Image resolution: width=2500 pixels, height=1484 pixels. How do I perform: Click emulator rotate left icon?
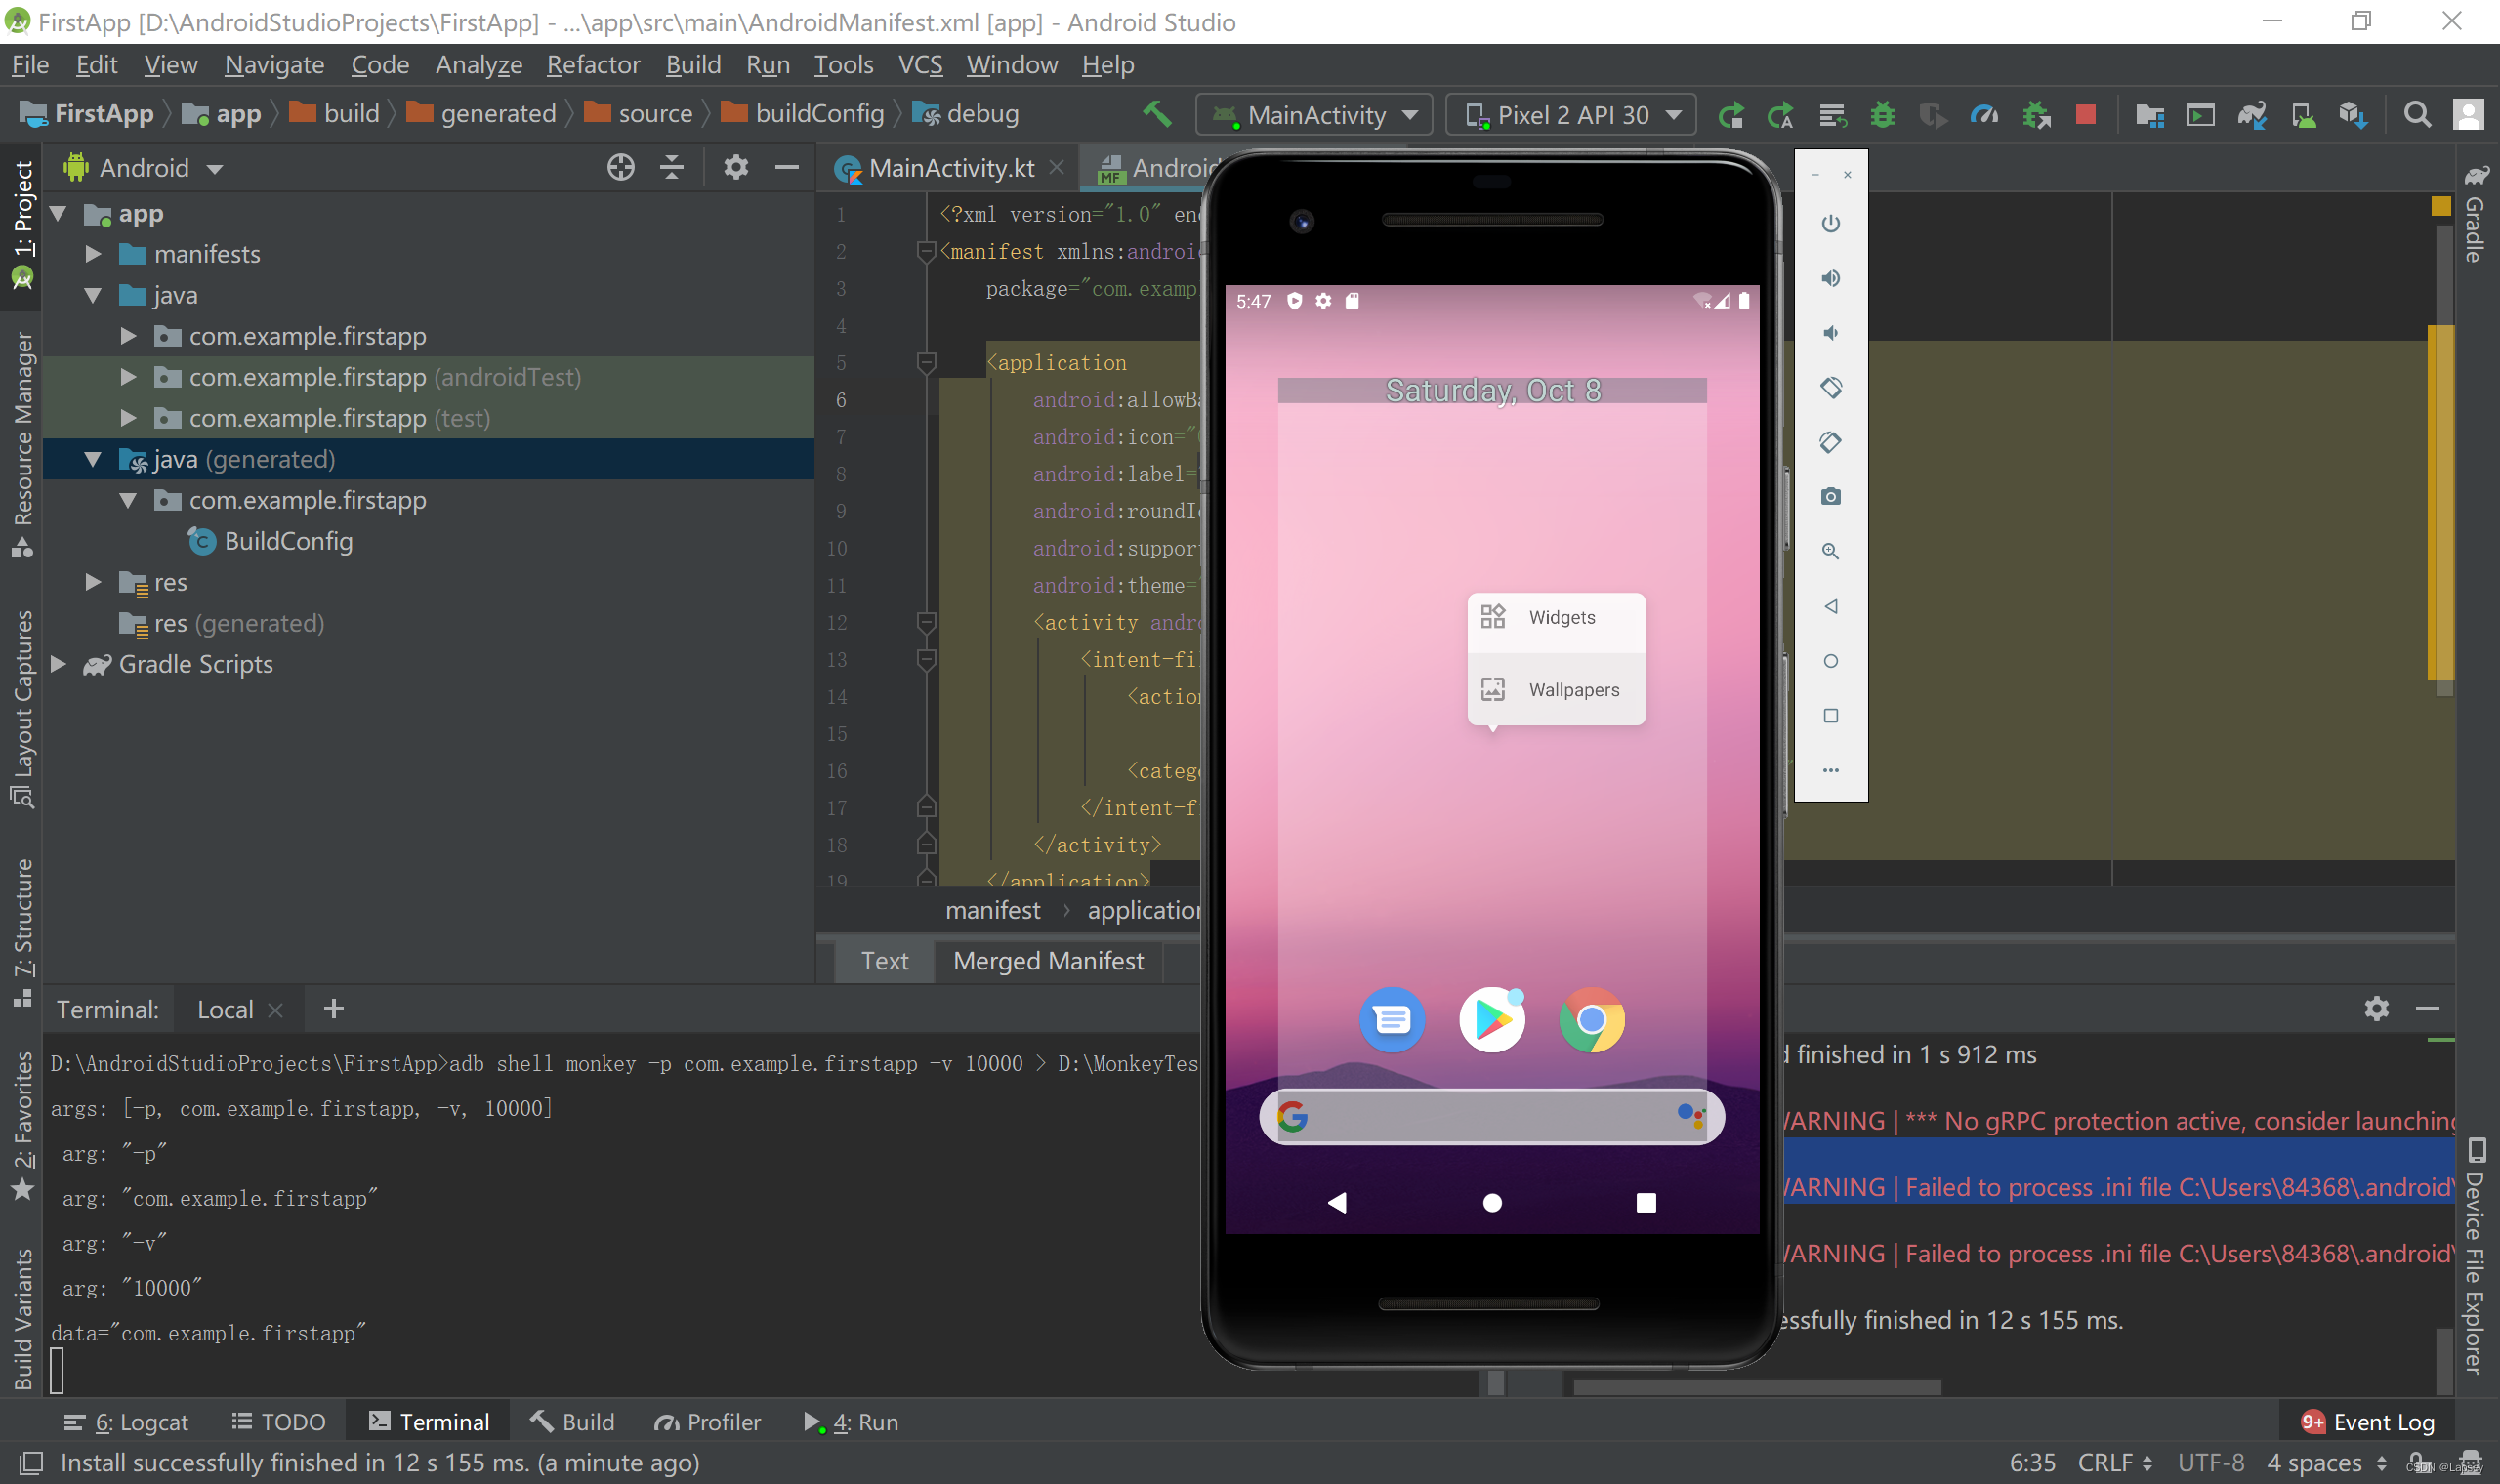(1830, 387)
